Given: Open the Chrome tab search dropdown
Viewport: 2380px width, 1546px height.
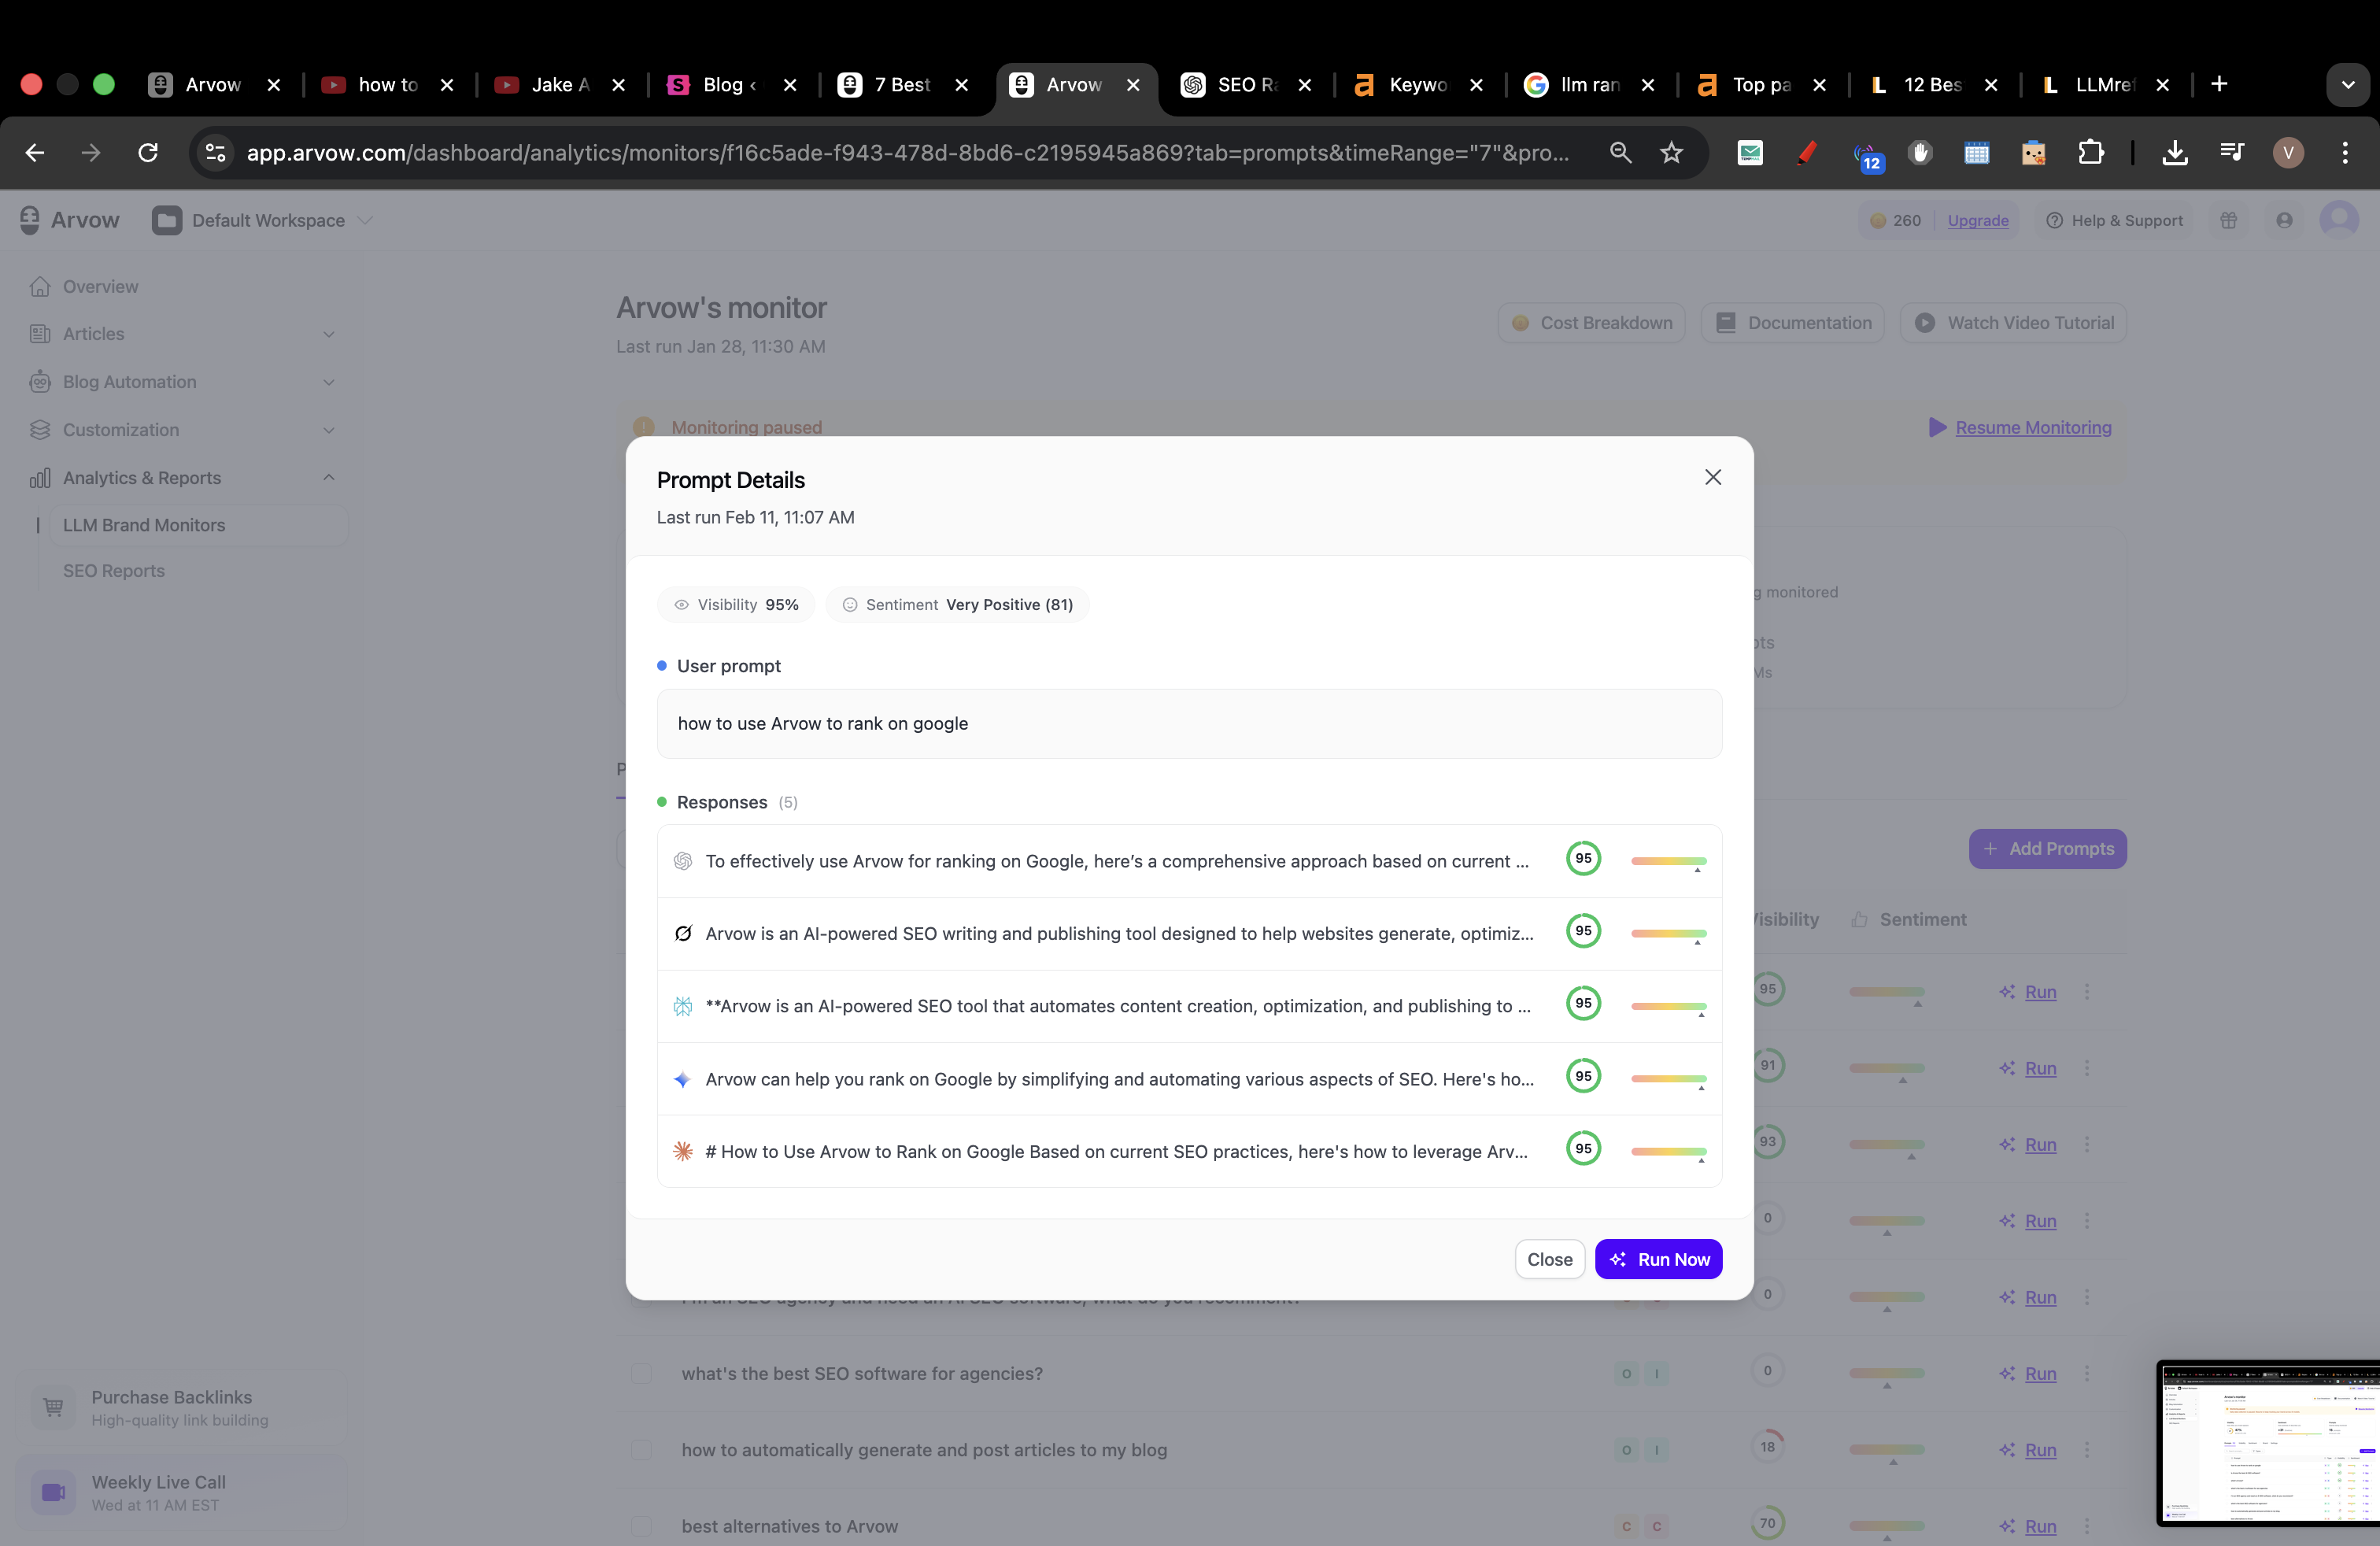Looking at the screenshot, I should 2347,85.
